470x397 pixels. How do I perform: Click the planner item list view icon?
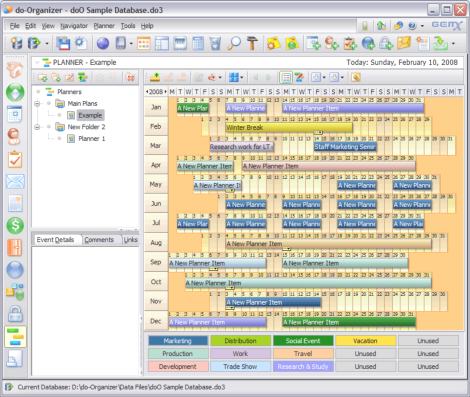coord(286,77)
